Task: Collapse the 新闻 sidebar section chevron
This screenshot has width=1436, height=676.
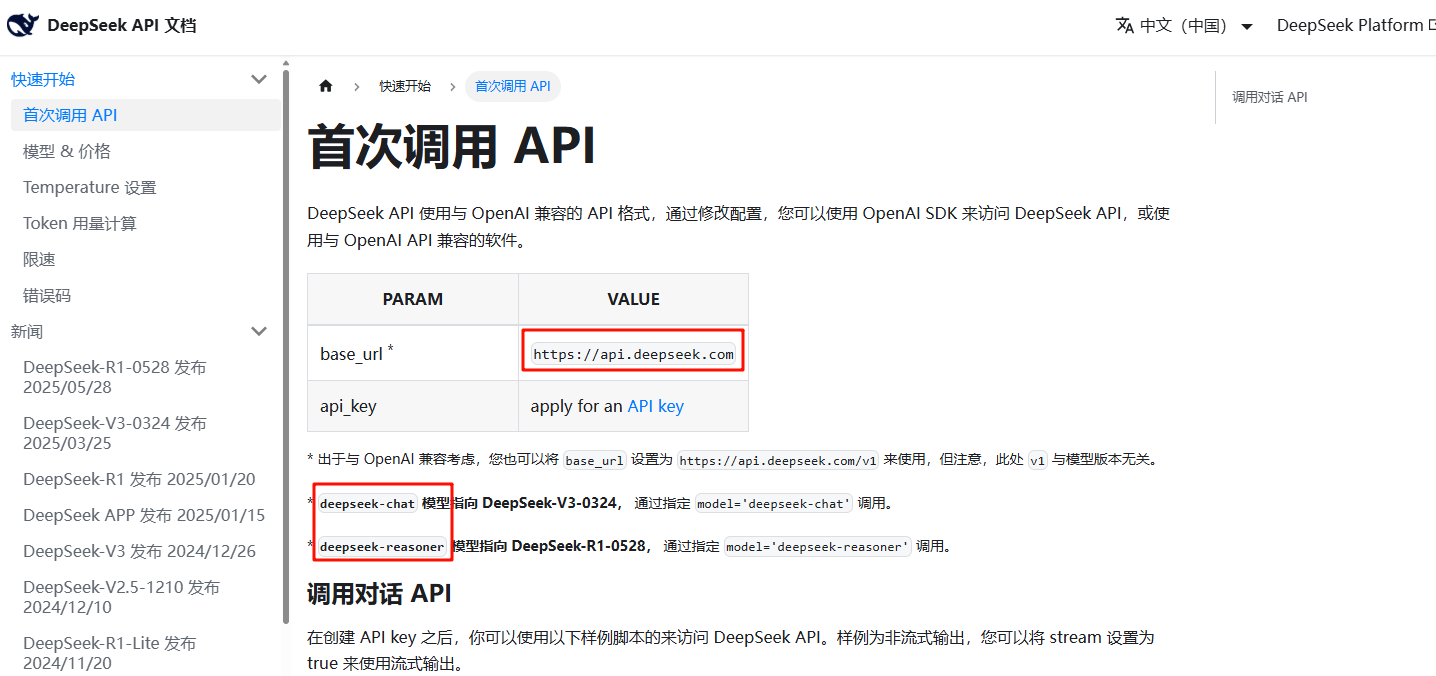Action: pos(259,331)
